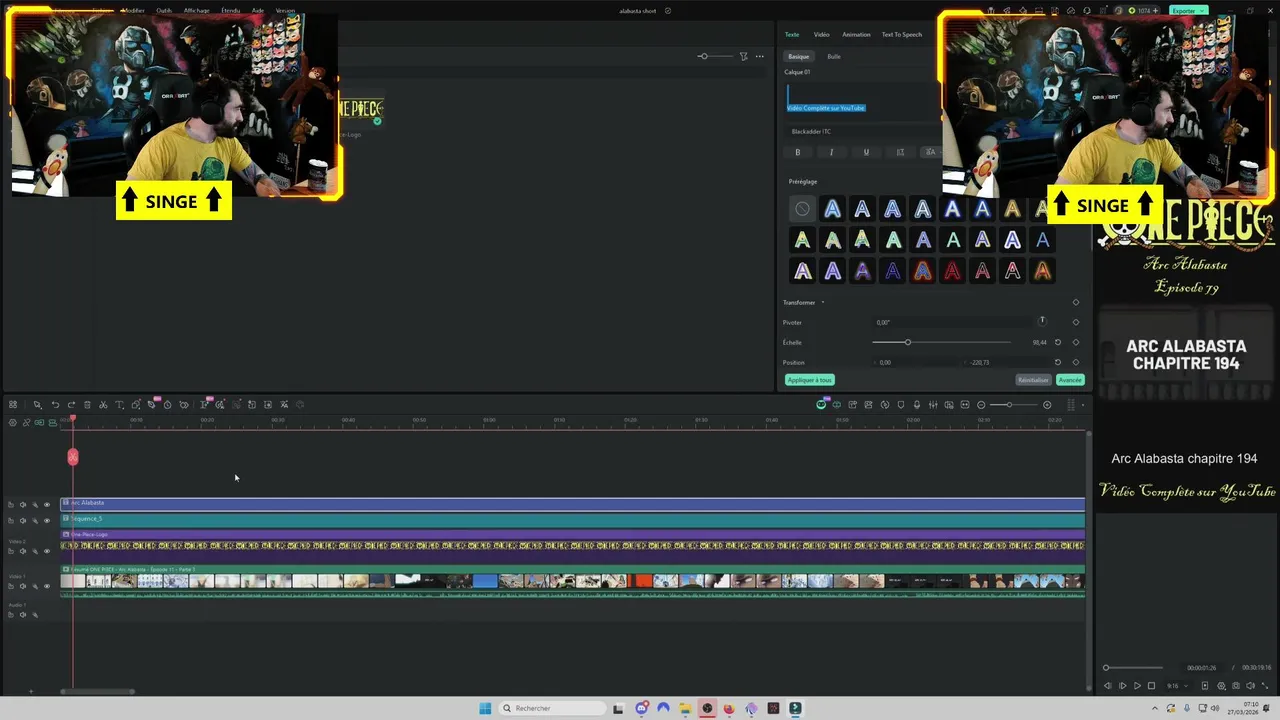
Task: Mute the Video 2 track speaker
Action: (23, 551)
